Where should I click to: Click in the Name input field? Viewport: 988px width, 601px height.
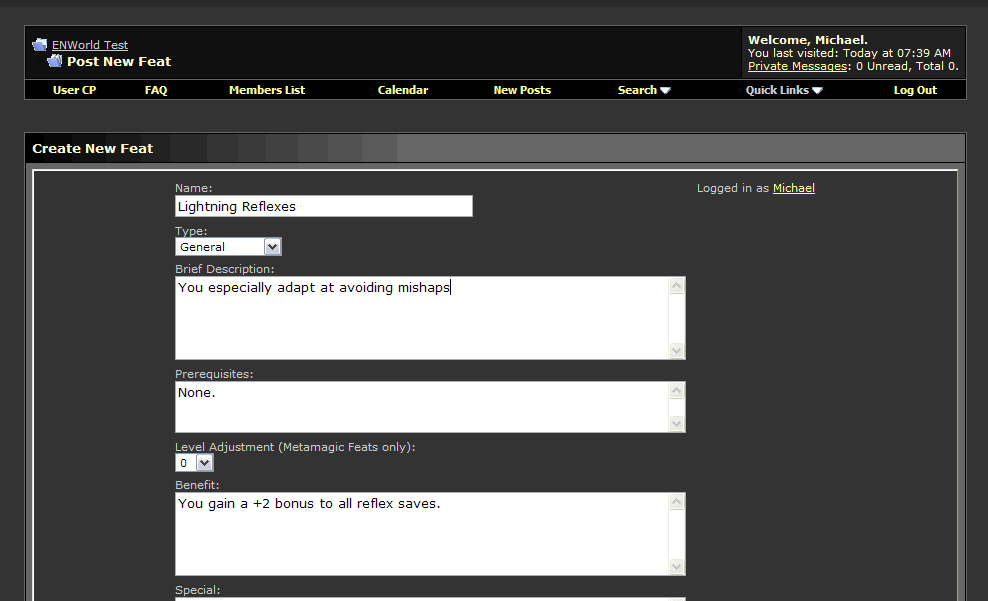point(323,206)
